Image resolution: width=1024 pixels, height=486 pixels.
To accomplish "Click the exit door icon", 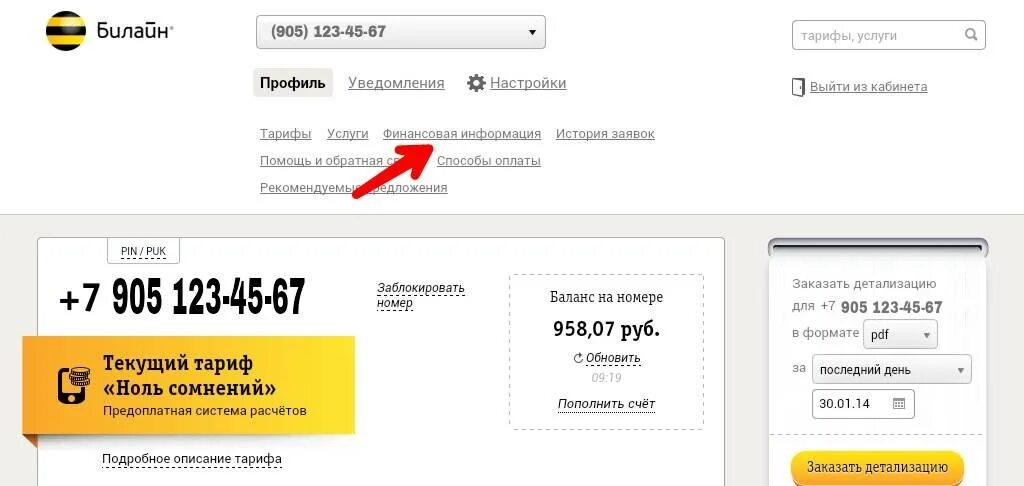I will [x=798, y=87].
